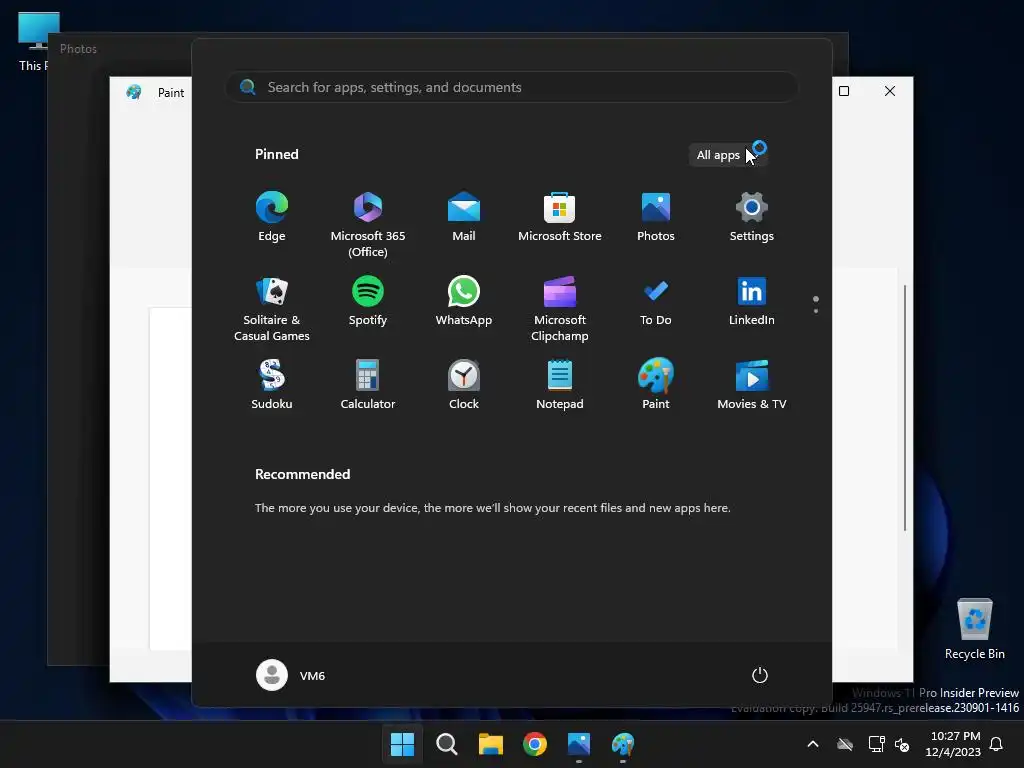This screenshot has height=768, width=1024.
Task: Open Spotify
Action: coord(368,301)
